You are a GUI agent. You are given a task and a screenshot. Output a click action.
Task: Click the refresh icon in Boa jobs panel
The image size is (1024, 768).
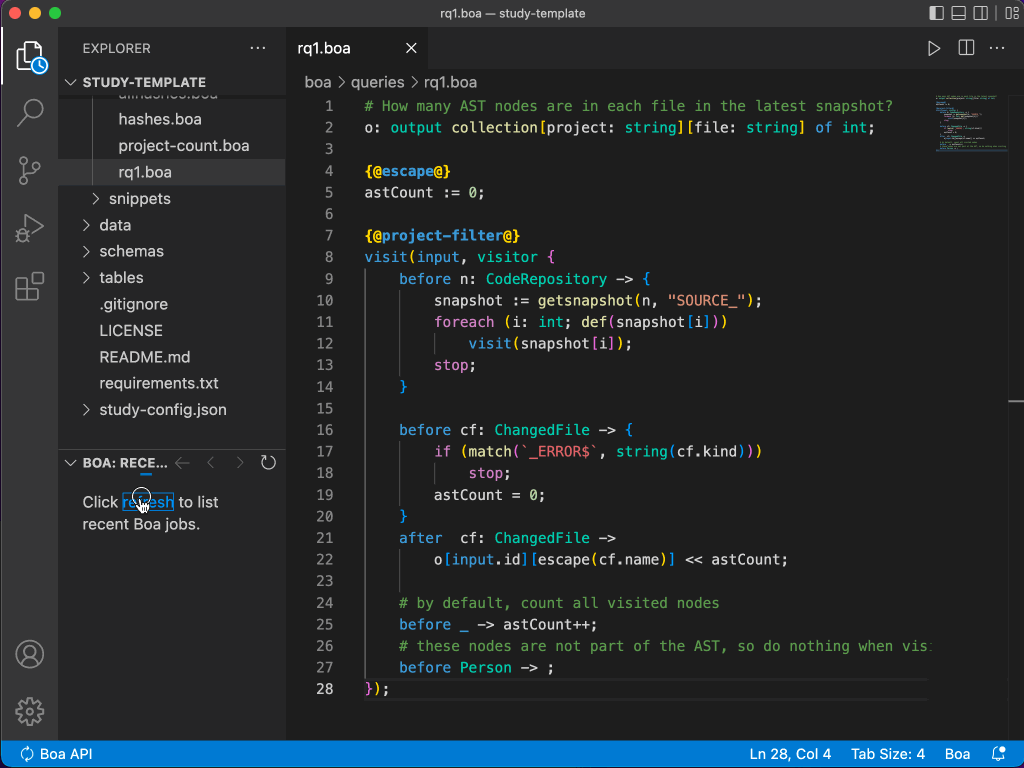point(268,463)
